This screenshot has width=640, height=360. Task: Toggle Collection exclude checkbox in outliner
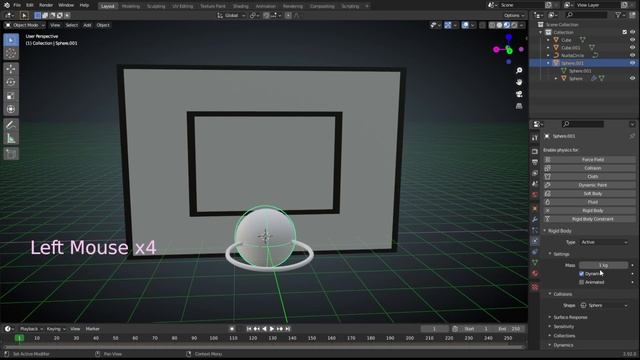(624, 32)
